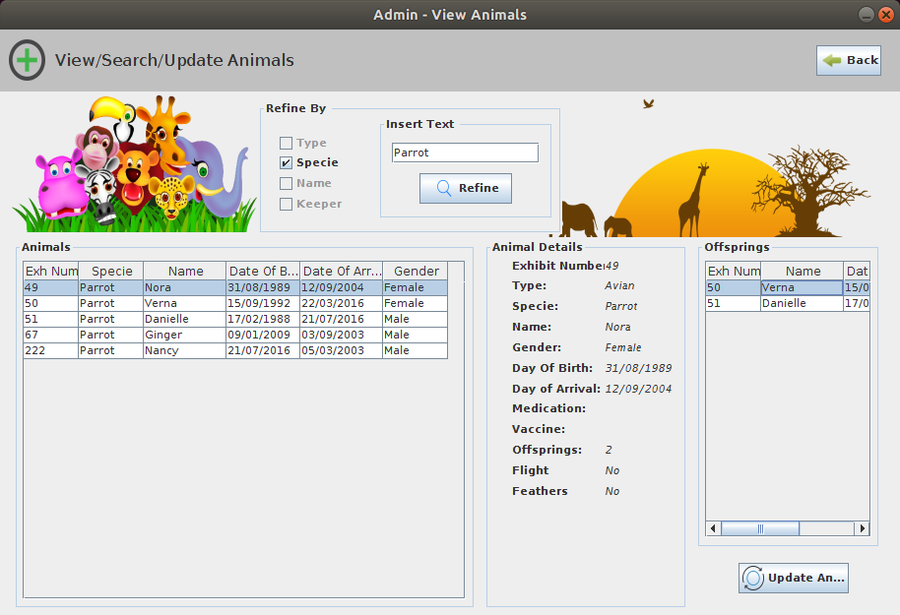Click the green plus icon beside the page title
The image size is (900, 615).
[27, 60]
